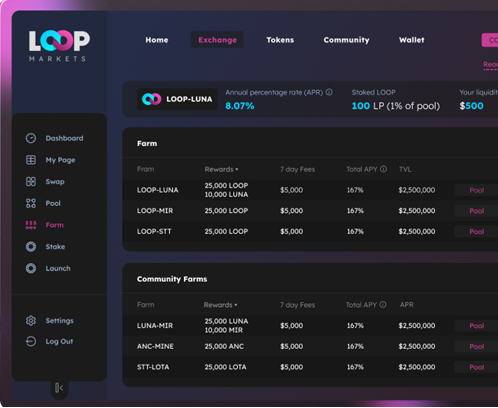Click the 25,000 LOTA rewards cell
This screenshot has height=408, width=498.
point(225,367)
